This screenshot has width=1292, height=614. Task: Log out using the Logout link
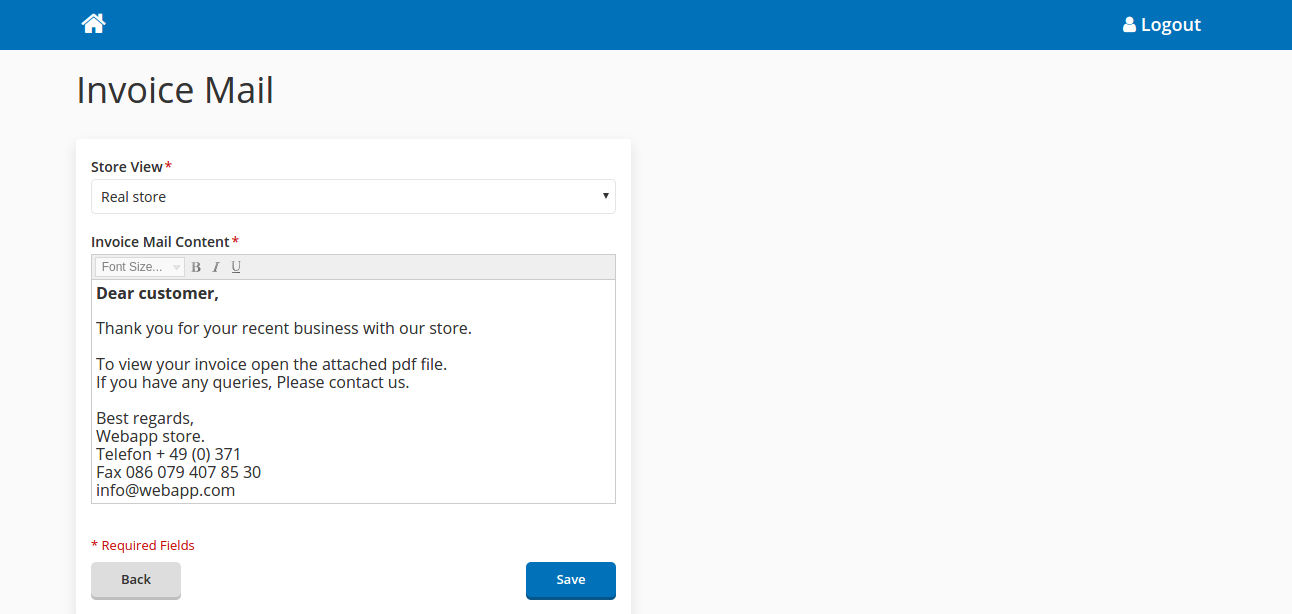point(1170,25)
